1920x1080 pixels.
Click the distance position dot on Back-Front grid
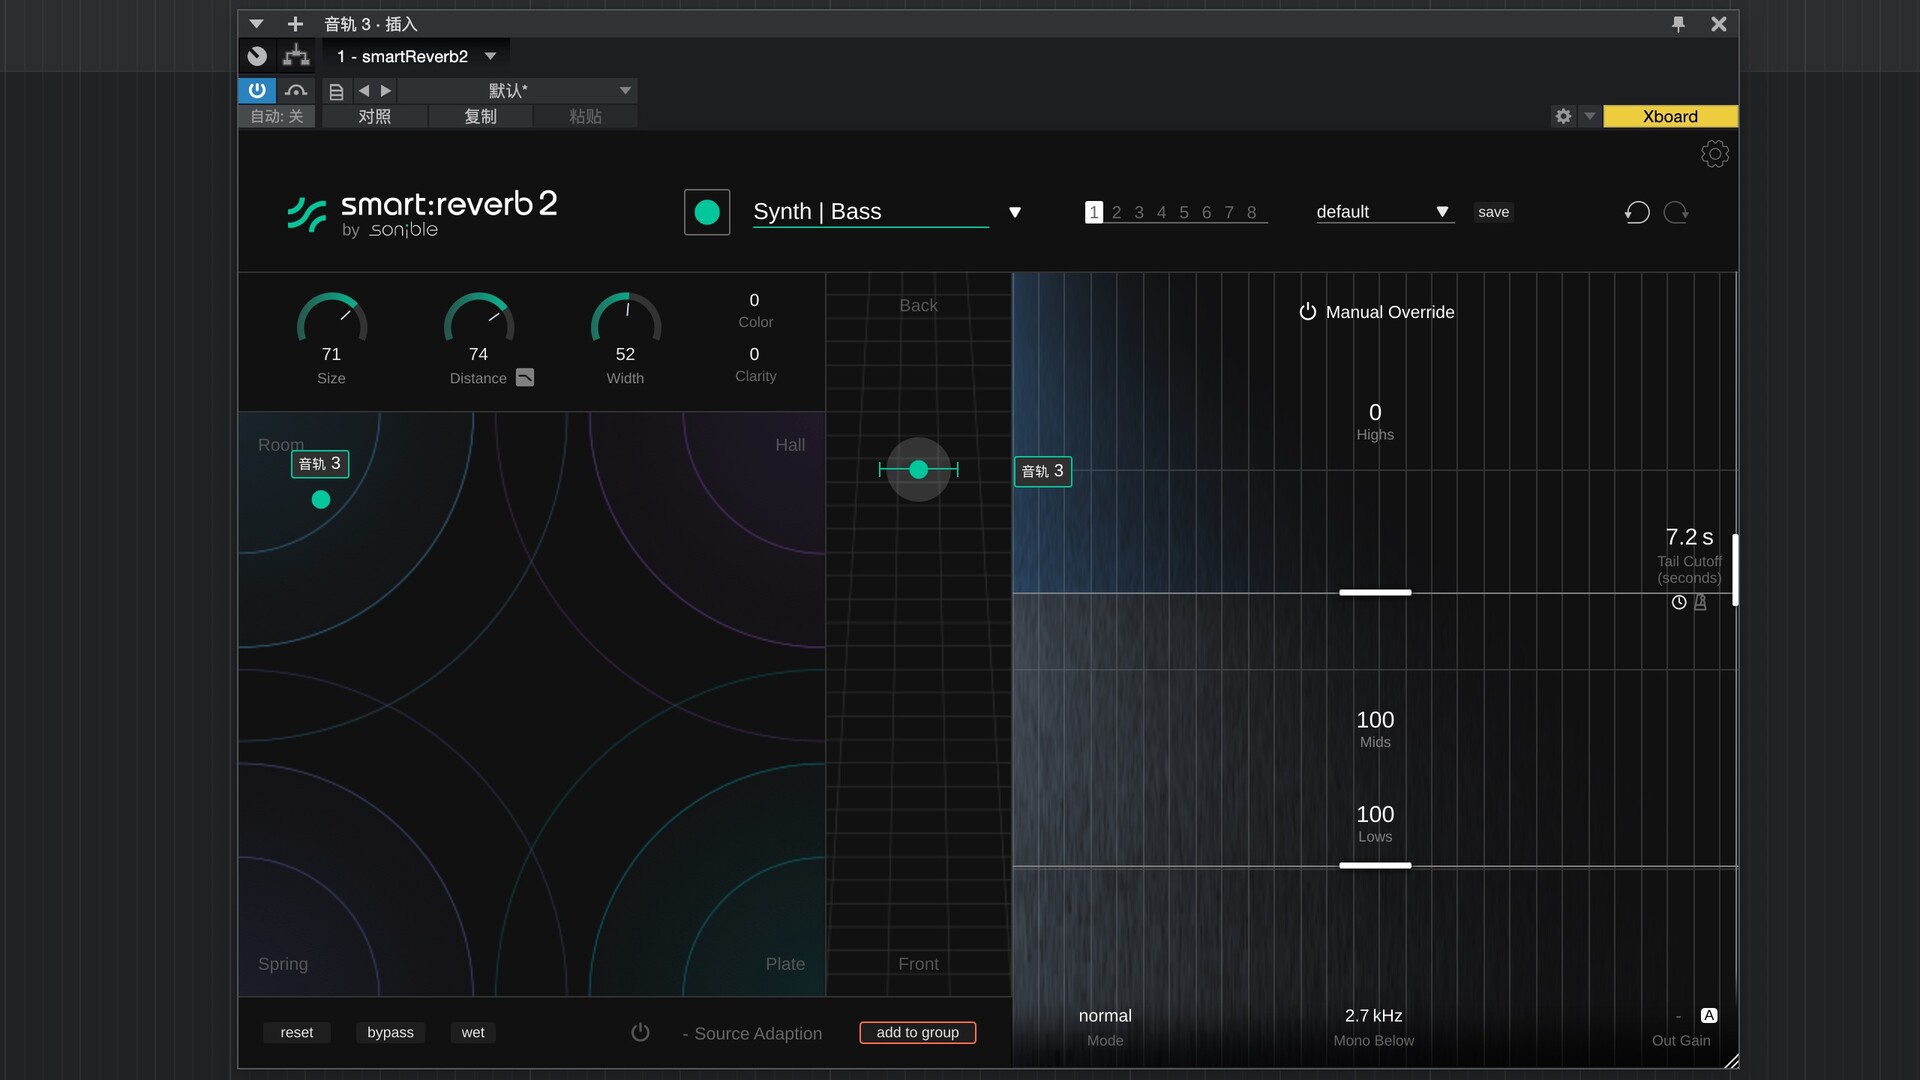click(918, 469)
